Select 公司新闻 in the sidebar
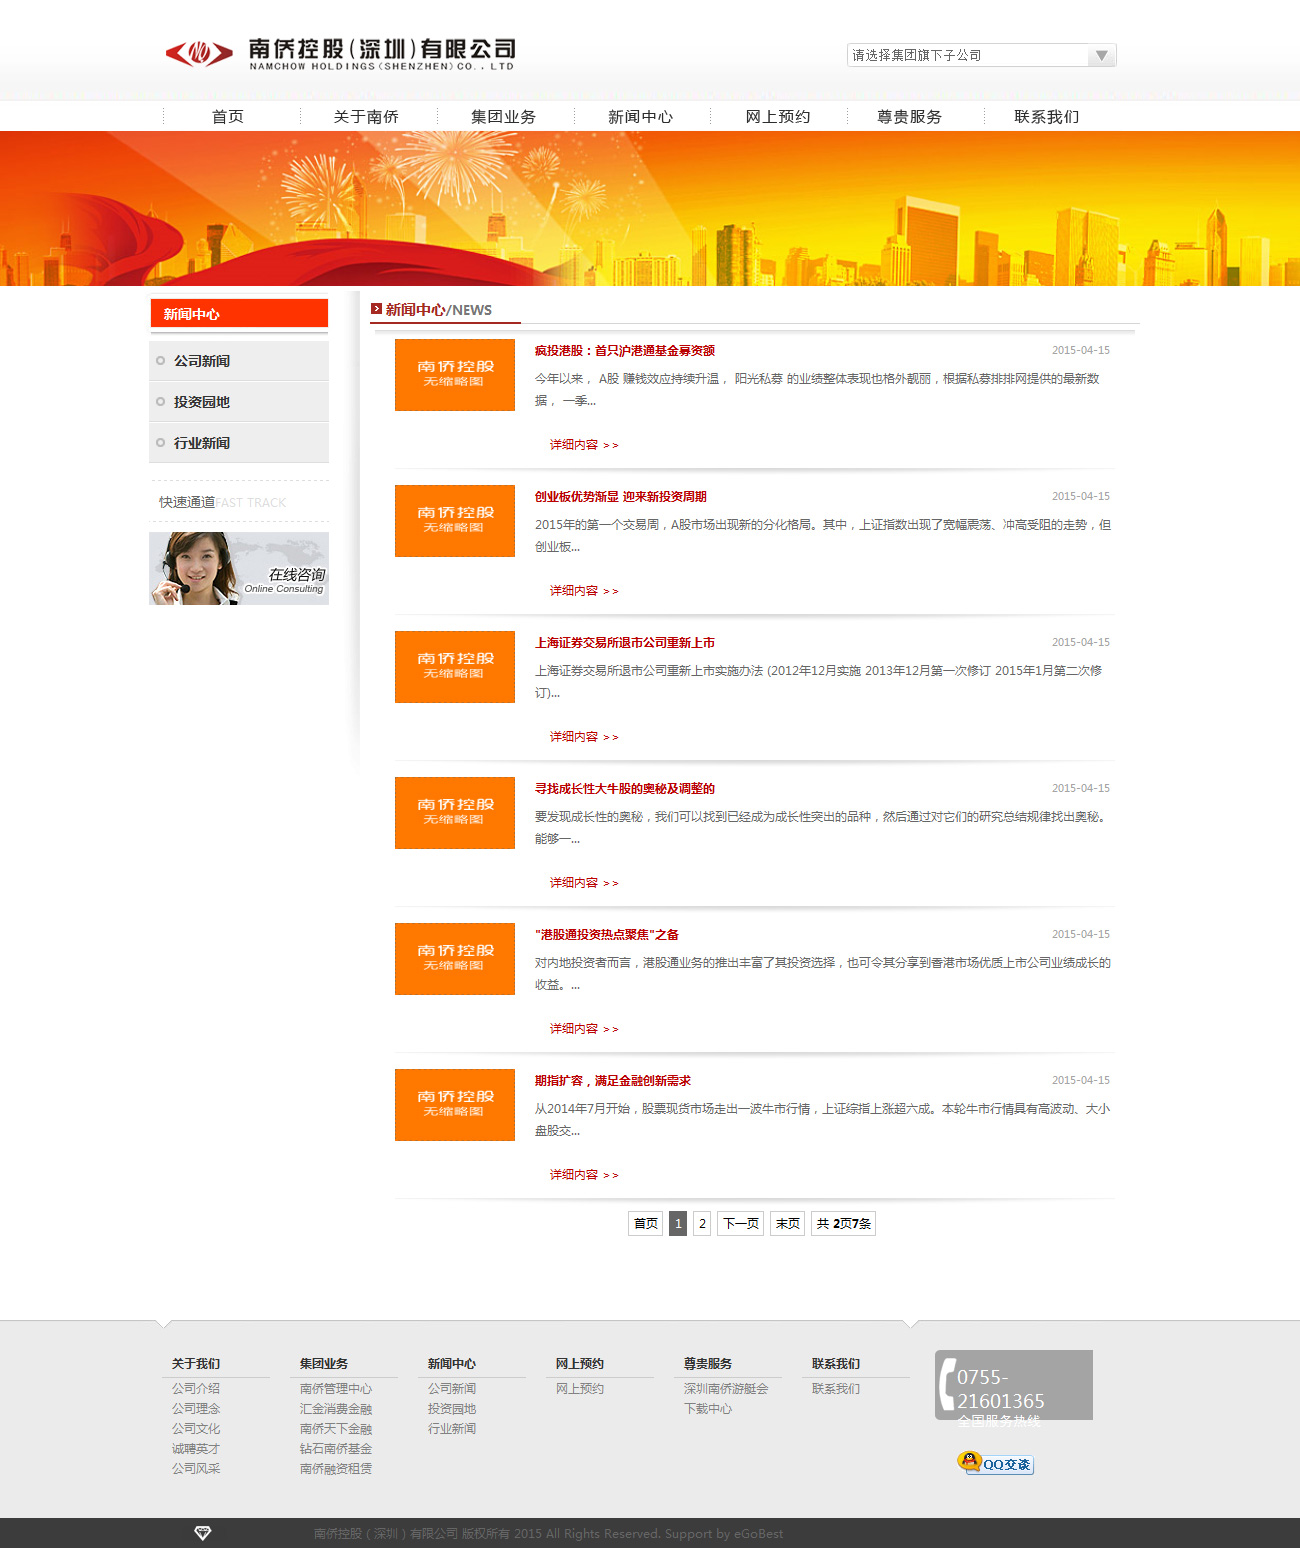The width and height of the screenshot is (1300, 1548). tap(202, 361)
